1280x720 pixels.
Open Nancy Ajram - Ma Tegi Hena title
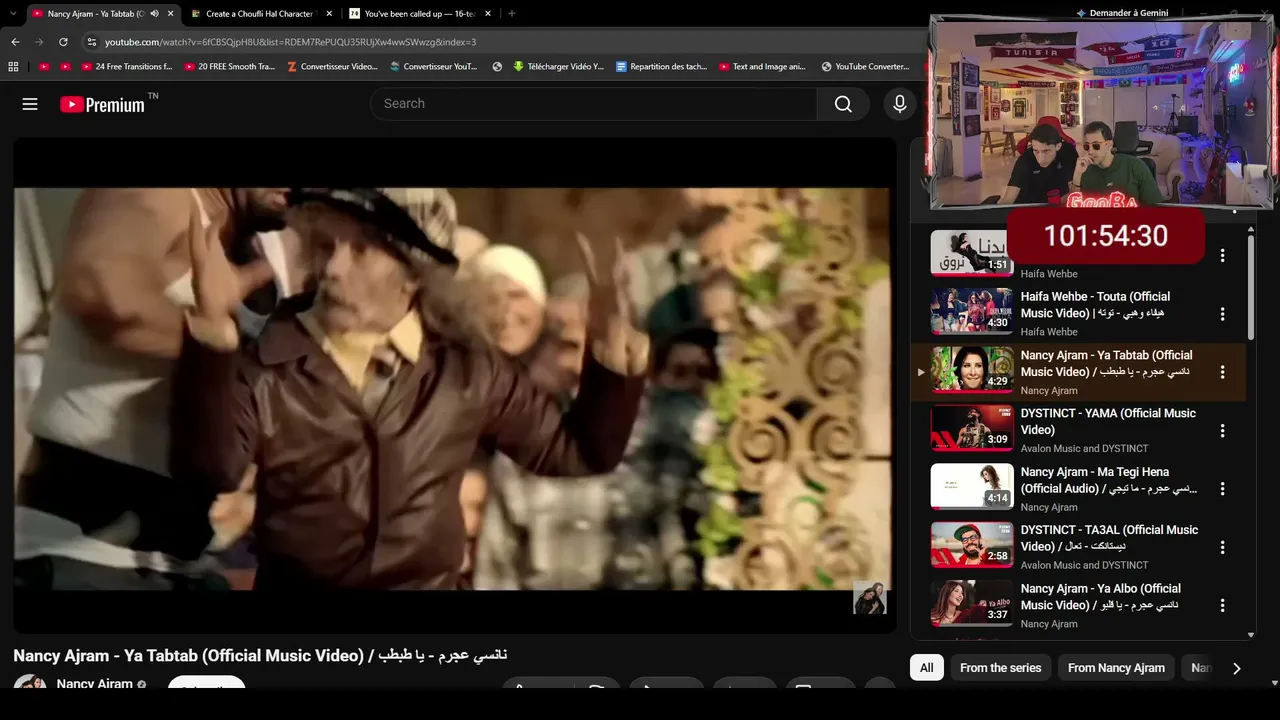1109,480
